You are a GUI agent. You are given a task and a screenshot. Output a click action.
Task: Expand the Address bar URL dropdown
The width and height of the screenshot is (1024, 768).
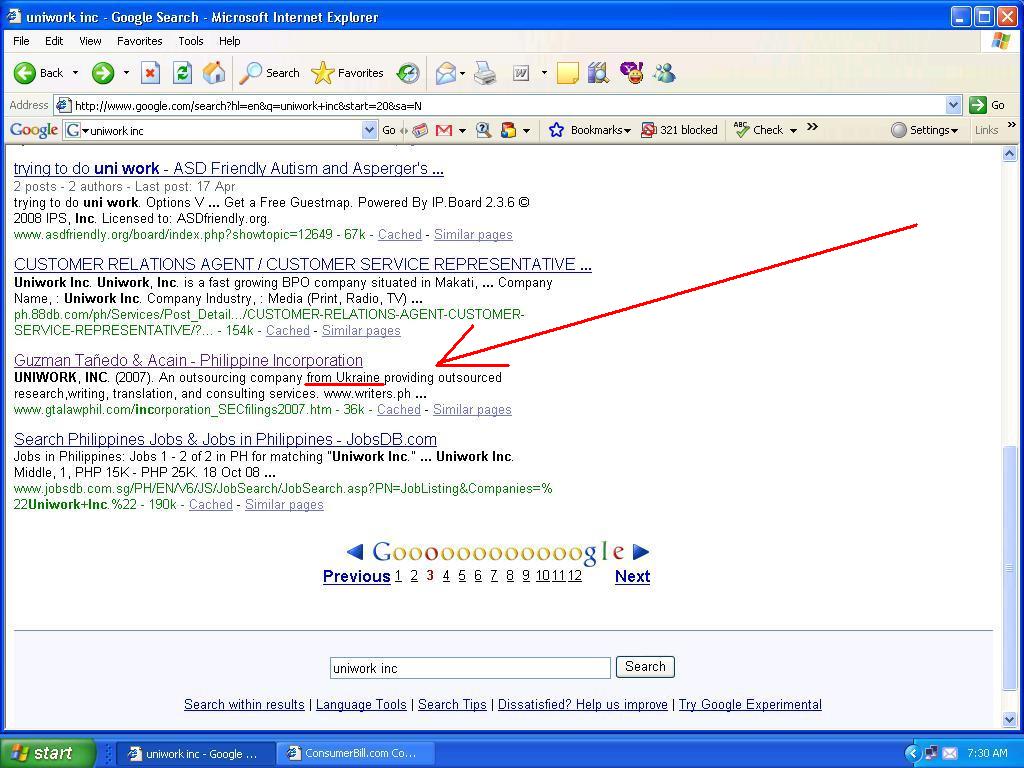pos(953,105)
